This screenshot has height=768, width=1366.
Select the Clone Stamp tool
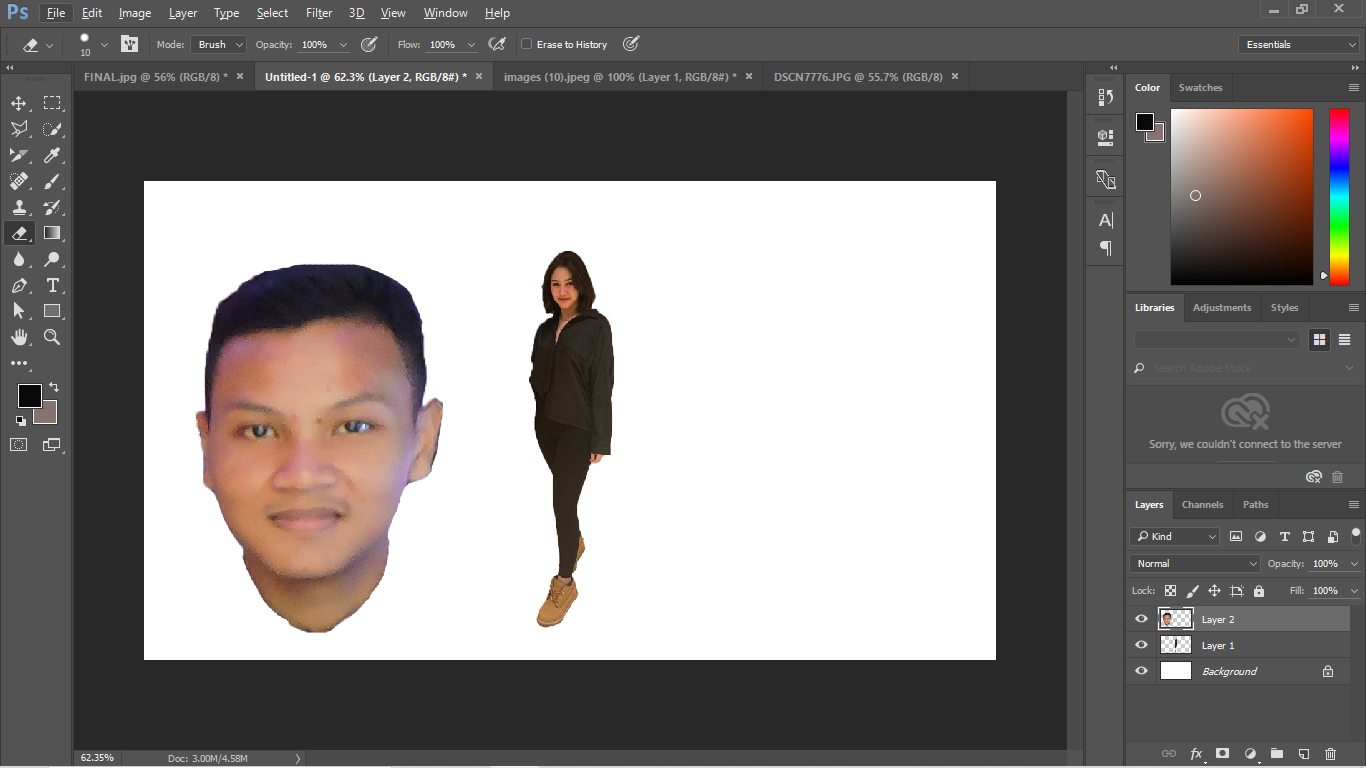(x=19, y=207)
